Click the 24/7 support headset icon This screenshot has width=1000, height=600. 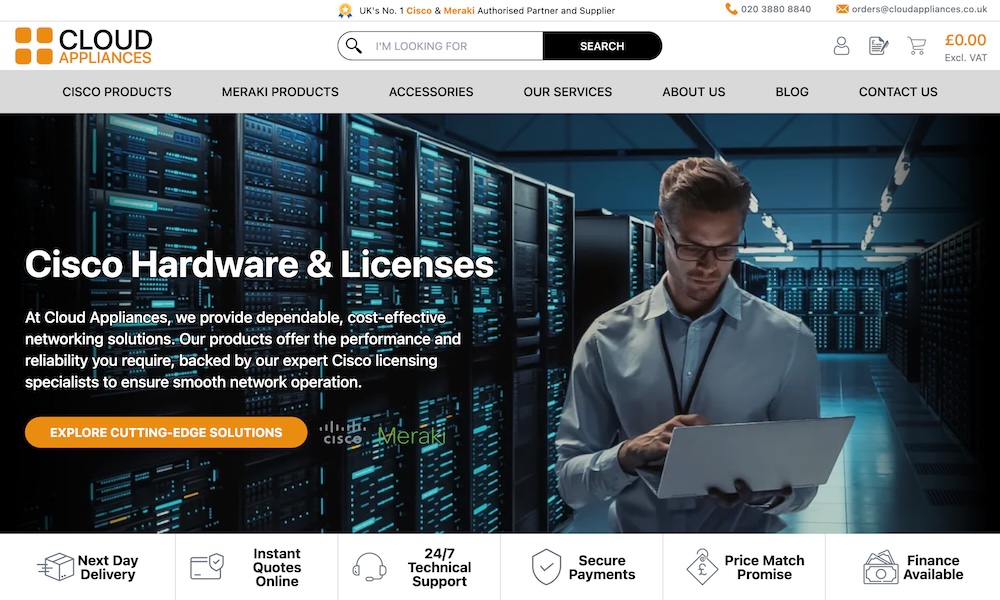[x=369, y=567]
